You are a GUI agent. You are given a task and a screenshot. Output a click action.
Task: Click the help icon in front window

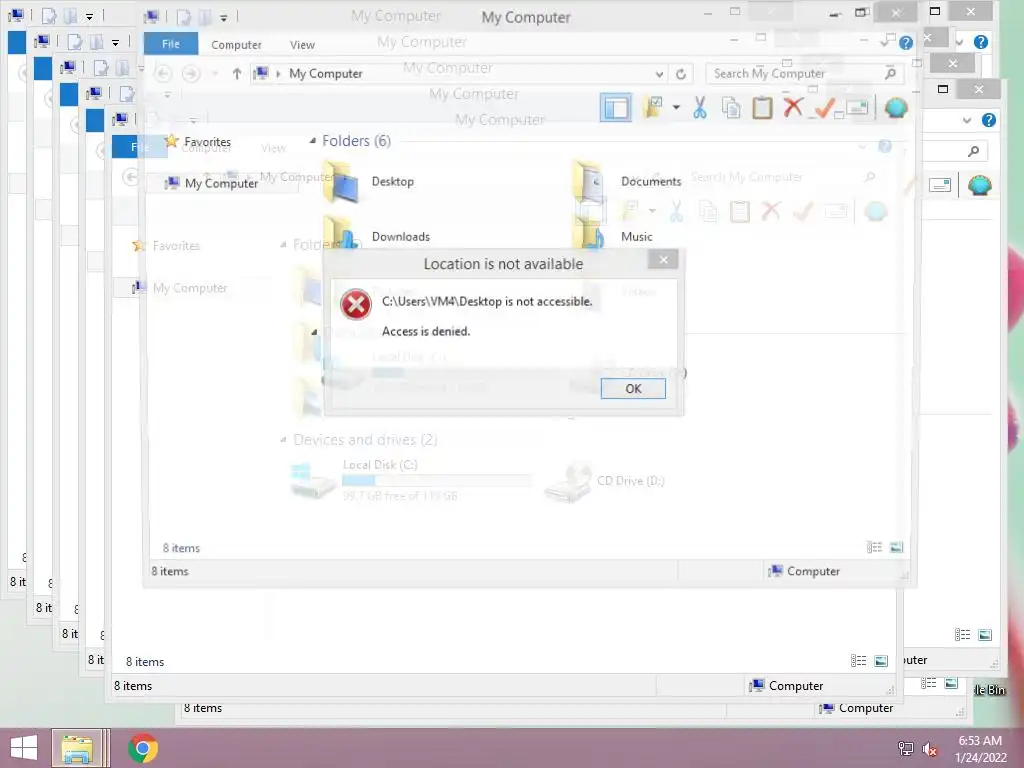pyautogui.click(x=906, y=43)
